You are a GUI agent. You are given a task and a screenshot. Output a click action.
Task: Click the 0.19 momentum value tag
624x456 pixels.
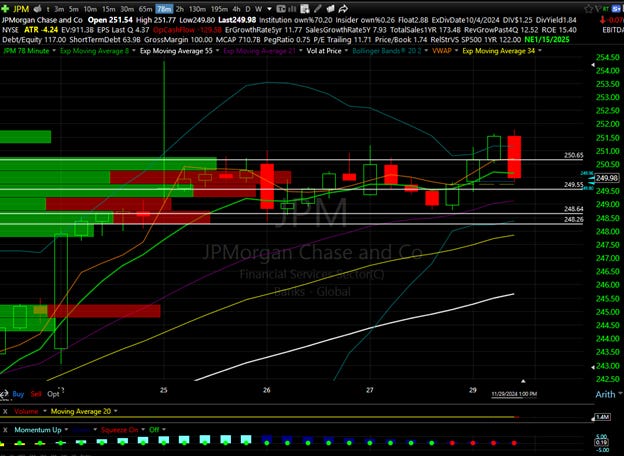[x=602, y=442]
